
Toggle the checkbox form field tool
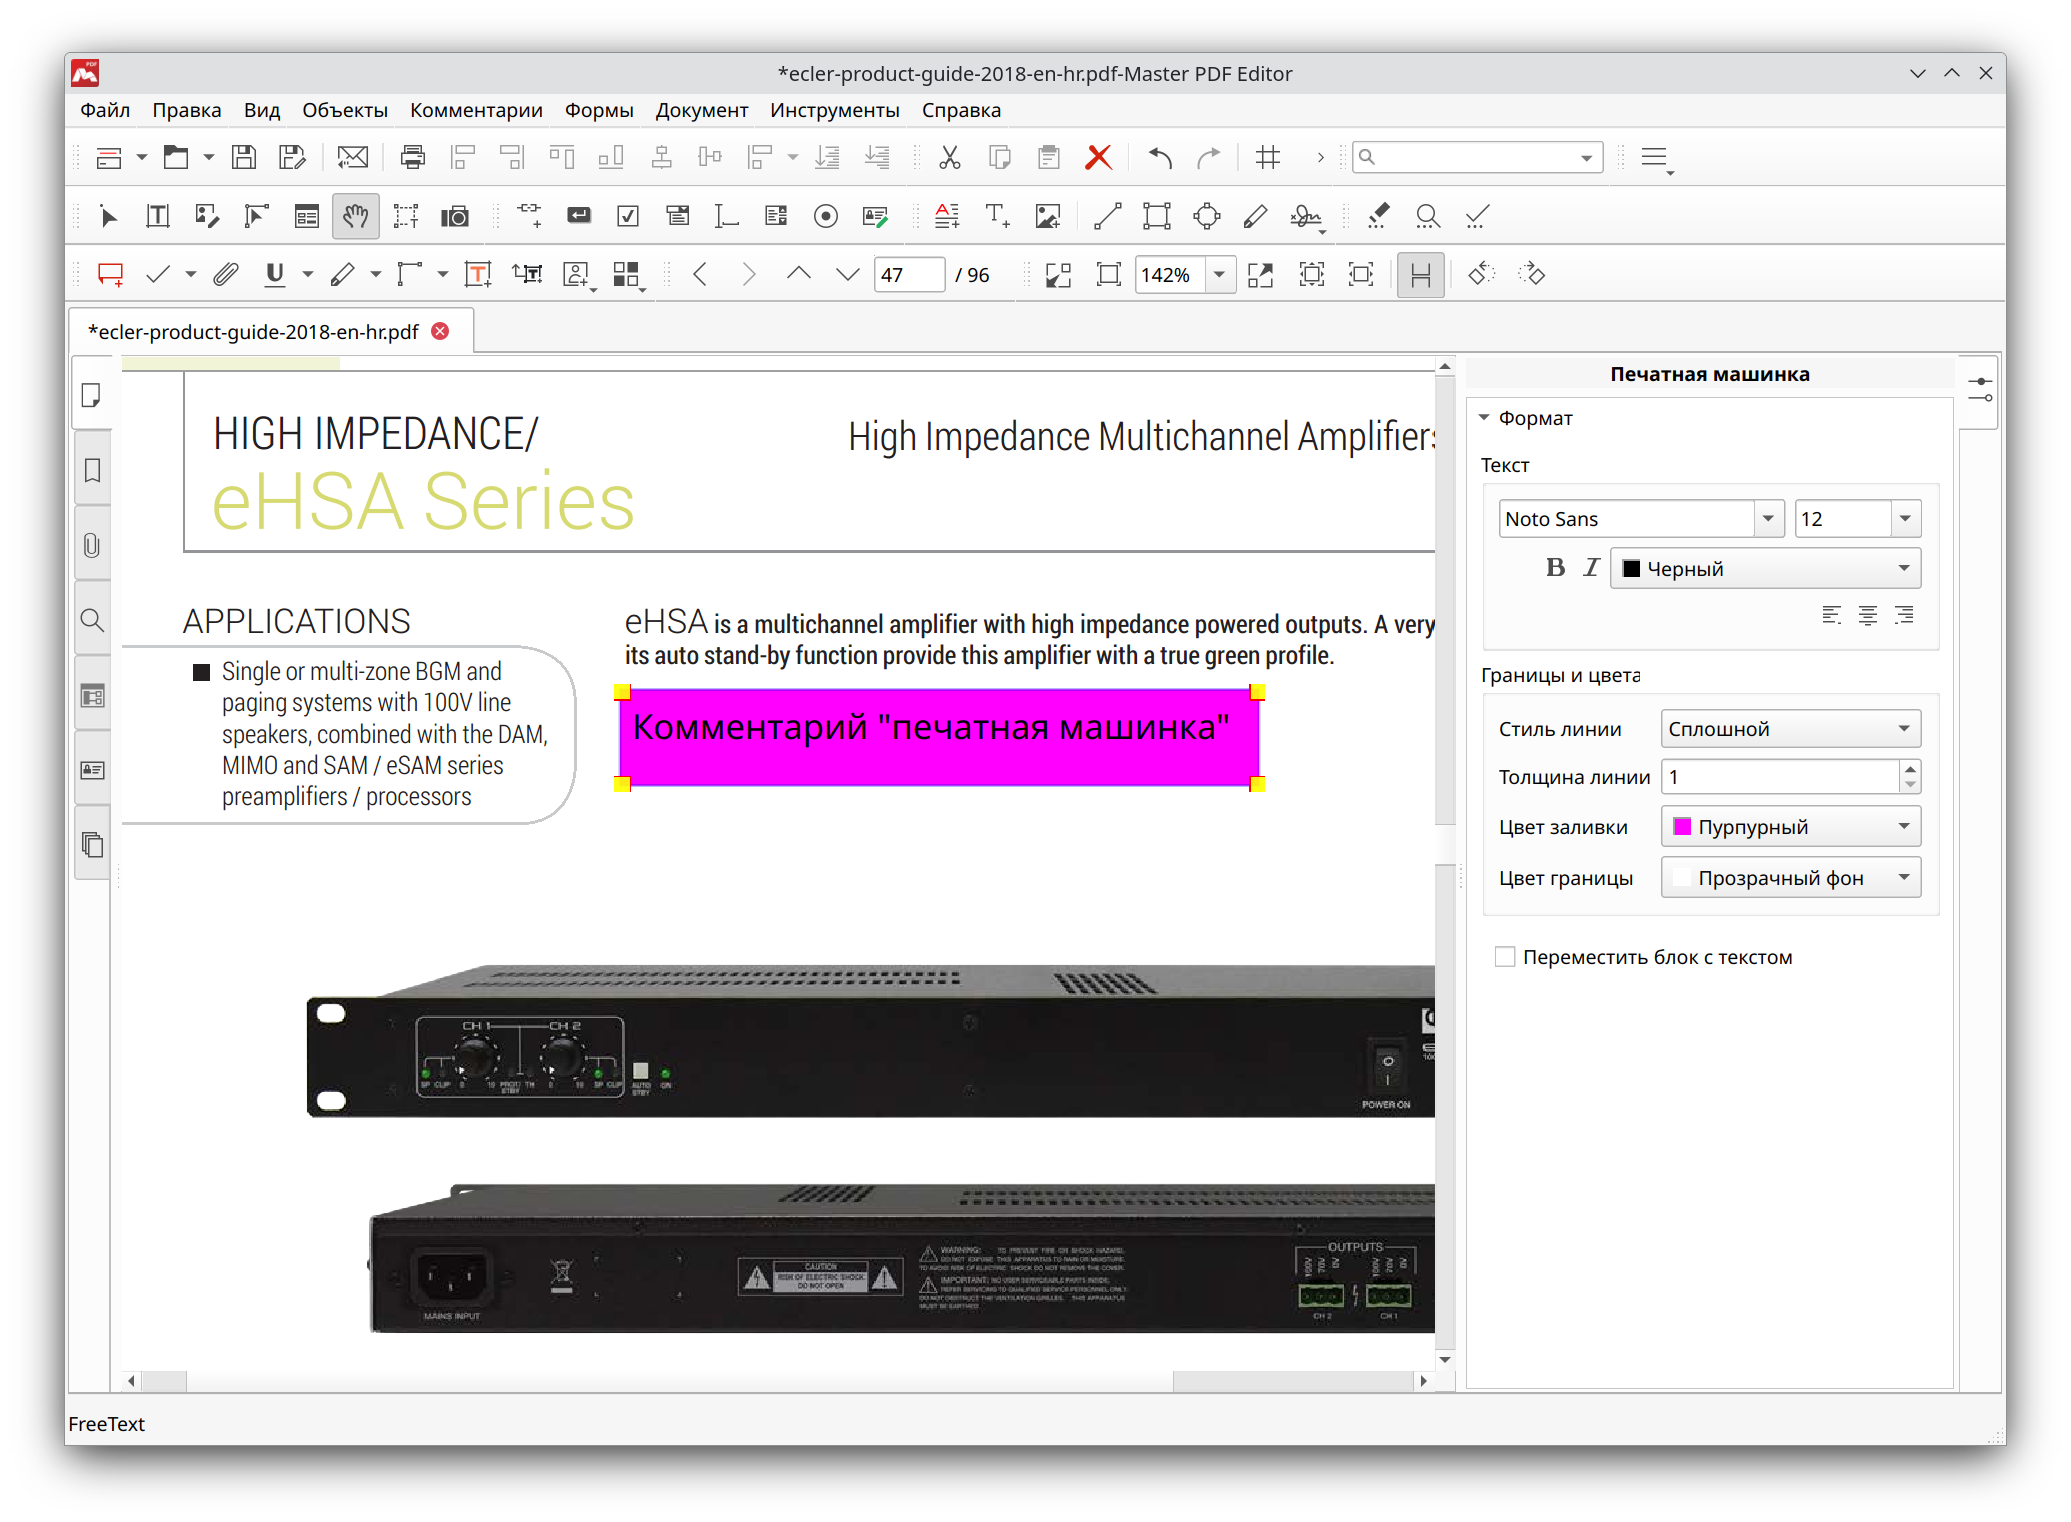[x=628, y=216]
